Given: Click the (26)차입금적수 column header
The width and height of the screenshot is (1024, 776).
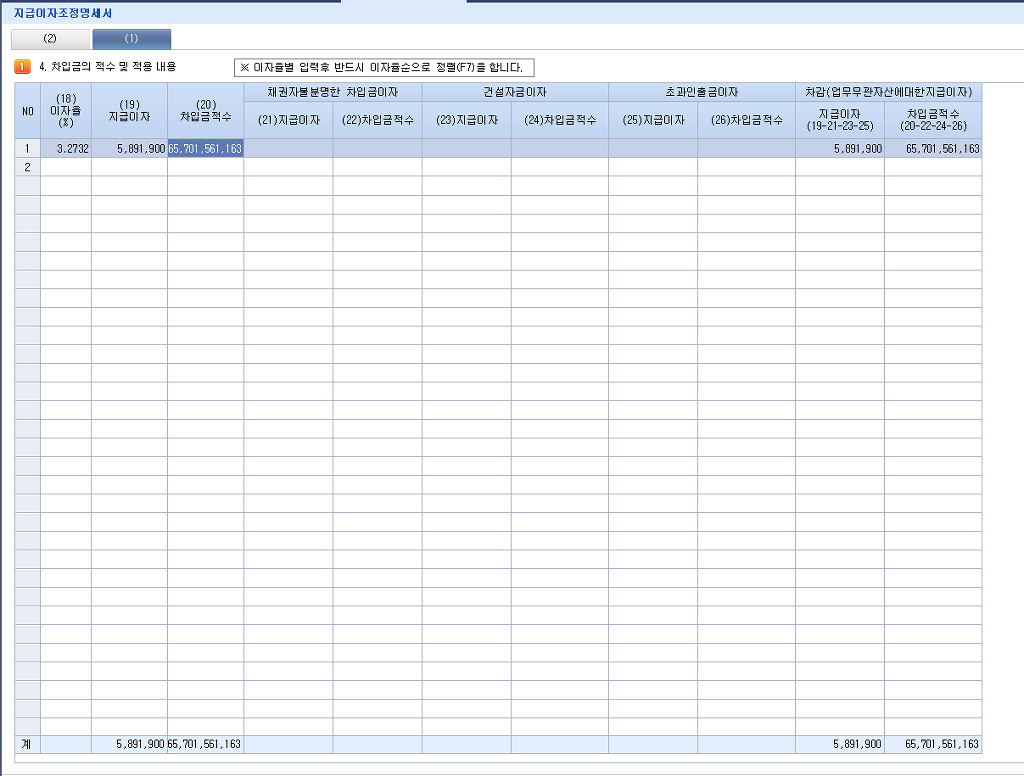Looking at the screenshot, I should pos(746,120).
